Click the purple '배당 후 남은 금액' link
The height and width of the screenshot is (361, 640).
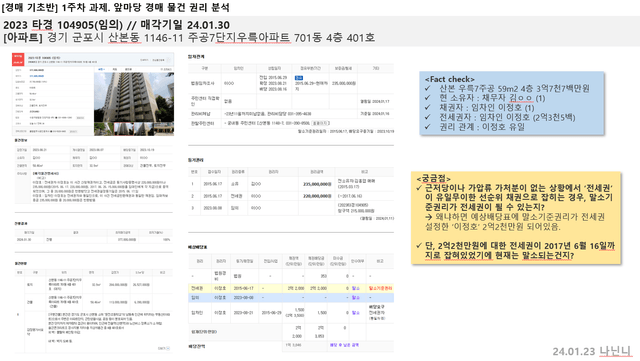344,345
